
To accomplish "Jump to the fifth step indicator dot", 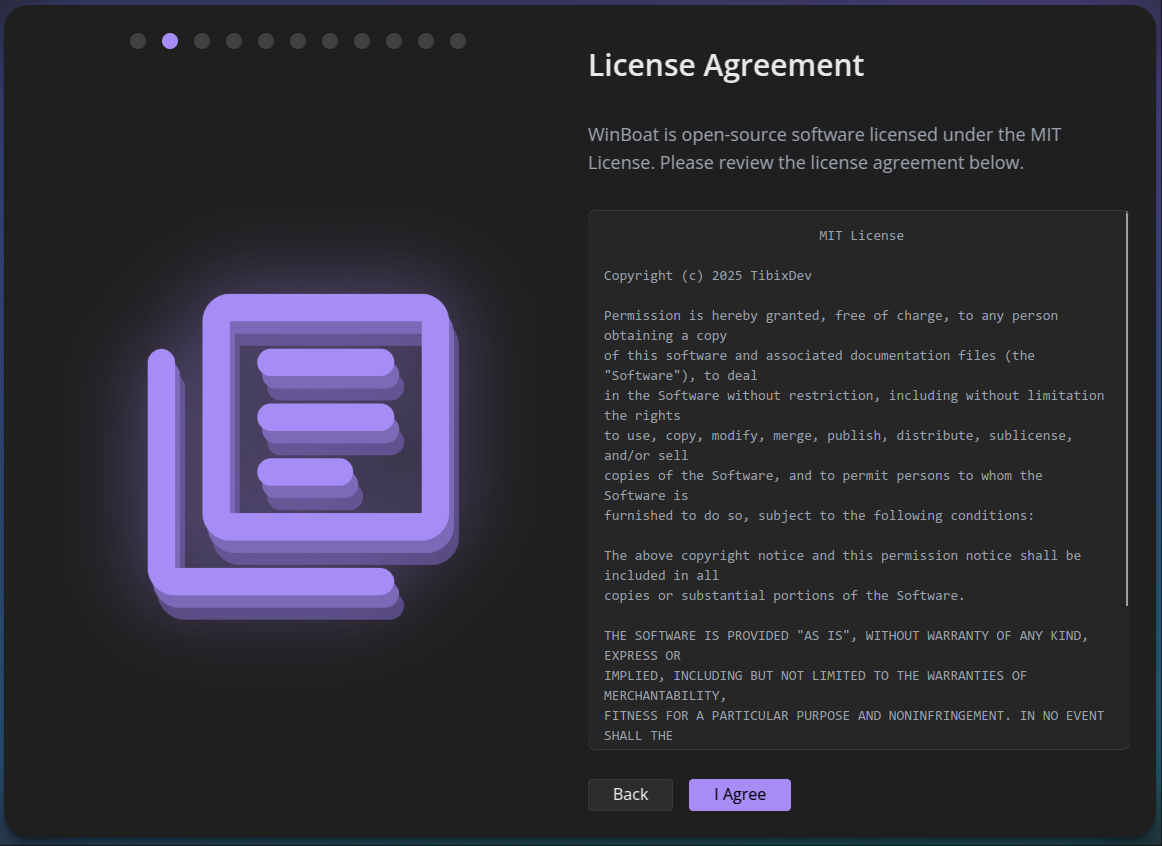I will point(266,41).
